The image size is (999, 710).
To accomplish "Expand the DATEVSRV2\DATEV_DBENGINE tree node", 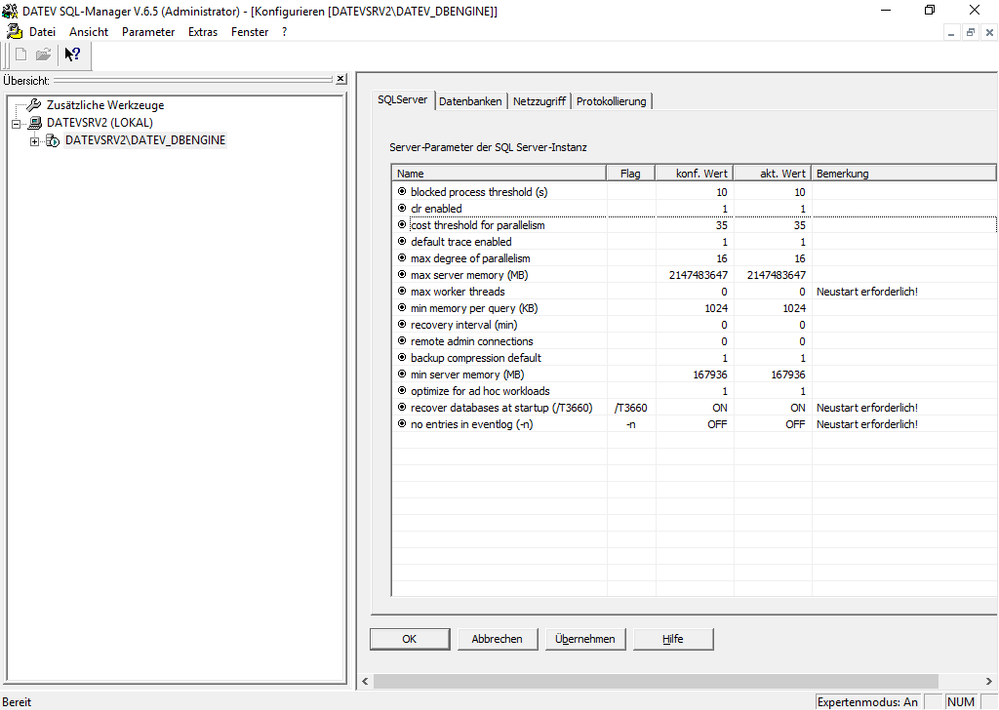I will pos(34,141).
